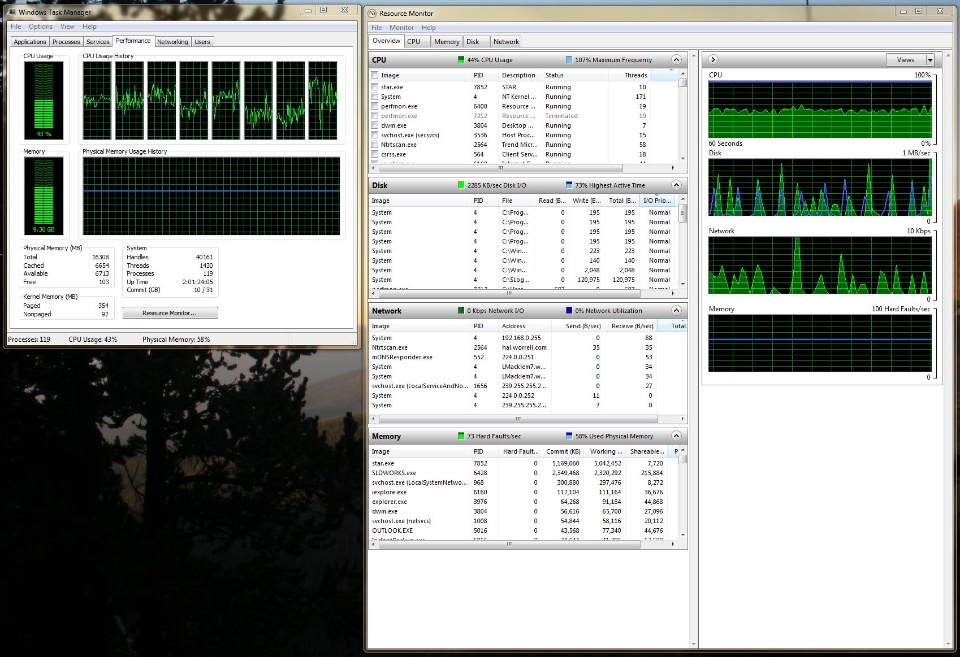Click the Windows Task Manager title icon
The height and width of the screenshot is (657, 960).
tap(12, 11)
